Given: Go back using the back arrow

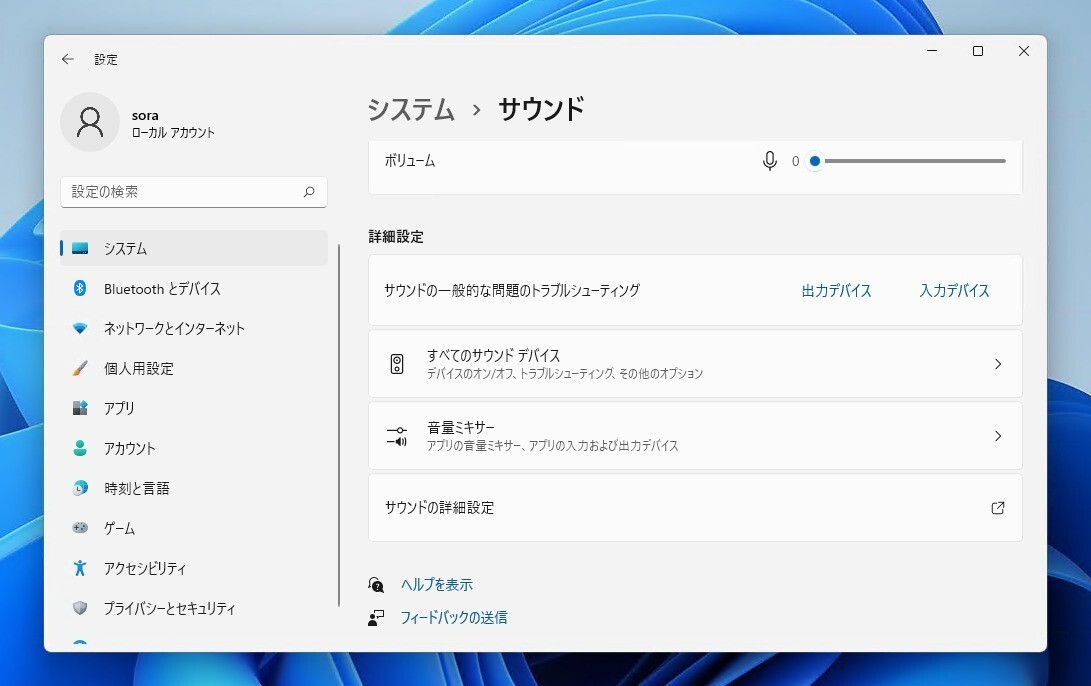Looking at the screenshot, I should pyautogui.click(x=67, y=59).
